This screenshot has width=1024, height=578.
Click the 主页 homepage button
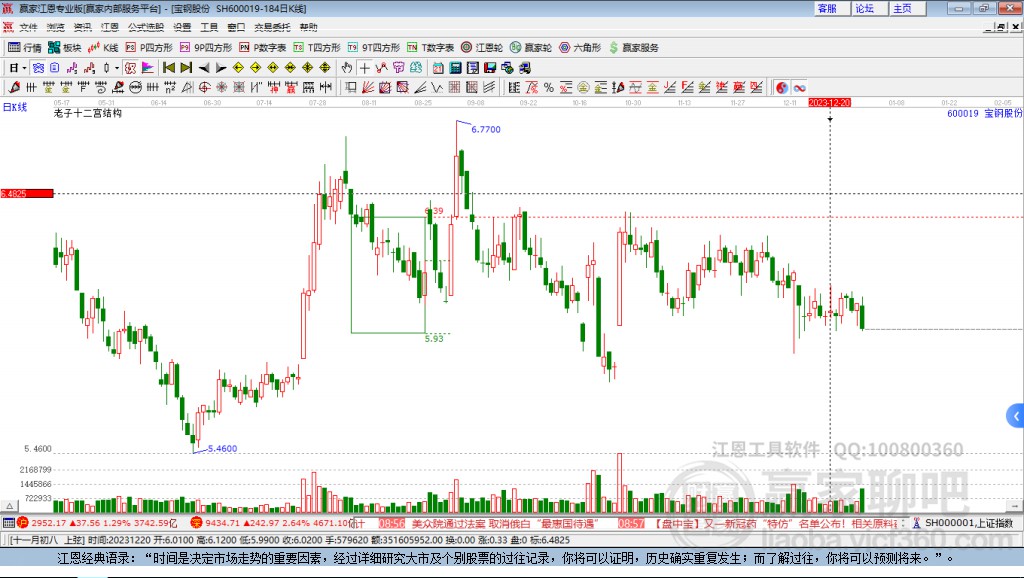[906, 8]
